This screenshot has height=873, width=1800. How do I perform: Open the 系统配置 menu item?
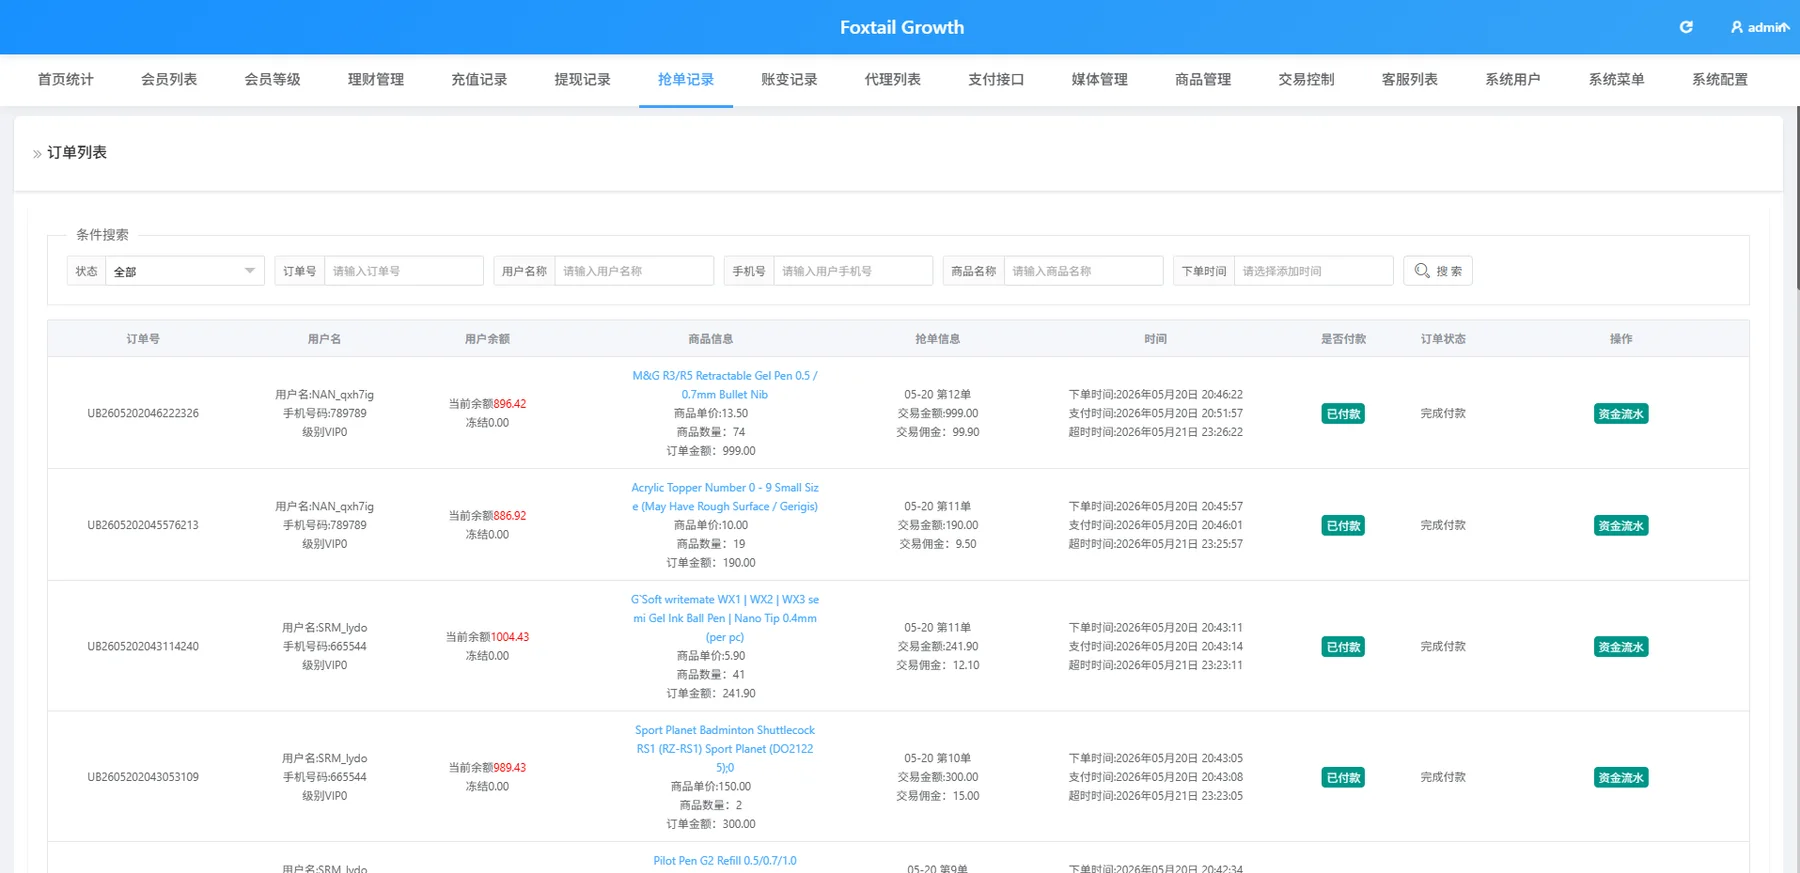coord(1720,80)
